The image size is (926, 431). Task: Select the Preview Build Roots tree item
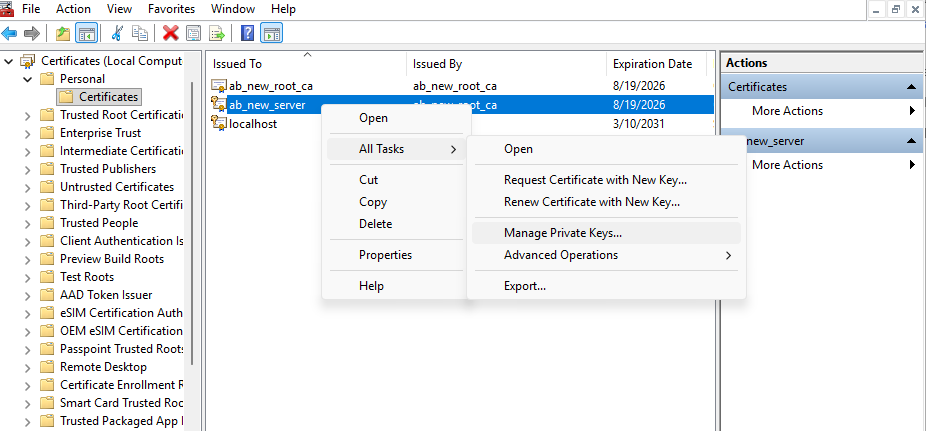pyautogui.click(x=112, y=259)
